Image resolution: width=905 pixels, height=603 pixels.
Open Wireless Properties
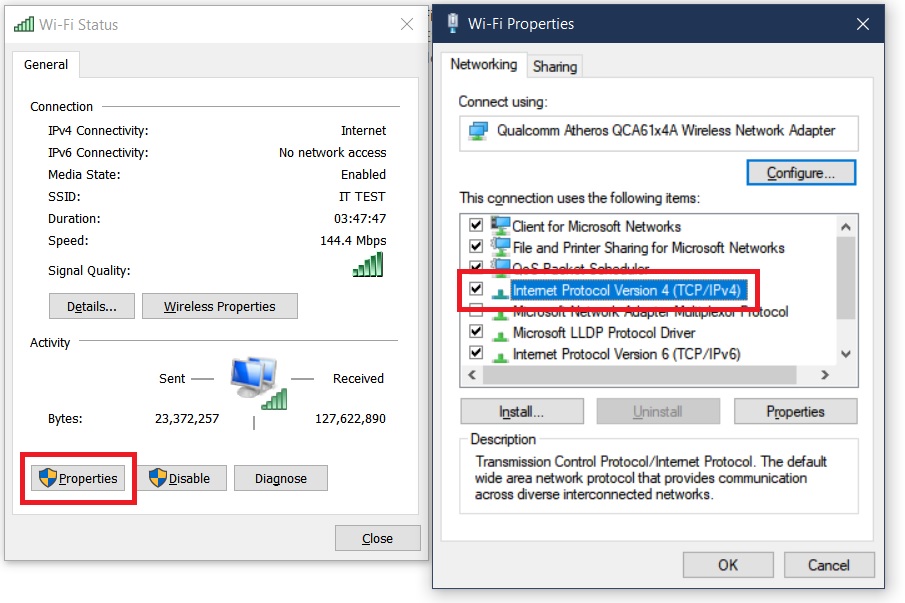219,307
